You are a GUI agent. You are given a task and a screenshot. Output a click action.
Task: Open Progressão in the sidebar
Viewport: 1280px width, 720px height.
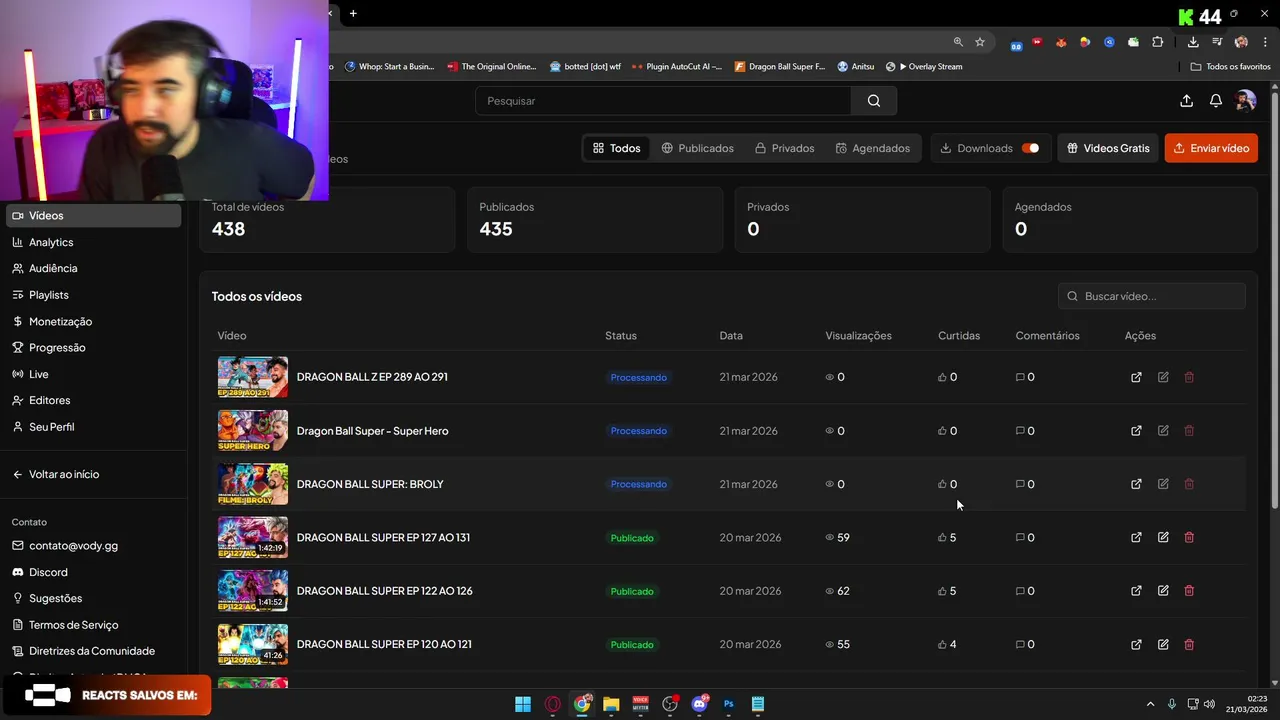[x=94, y=348]
